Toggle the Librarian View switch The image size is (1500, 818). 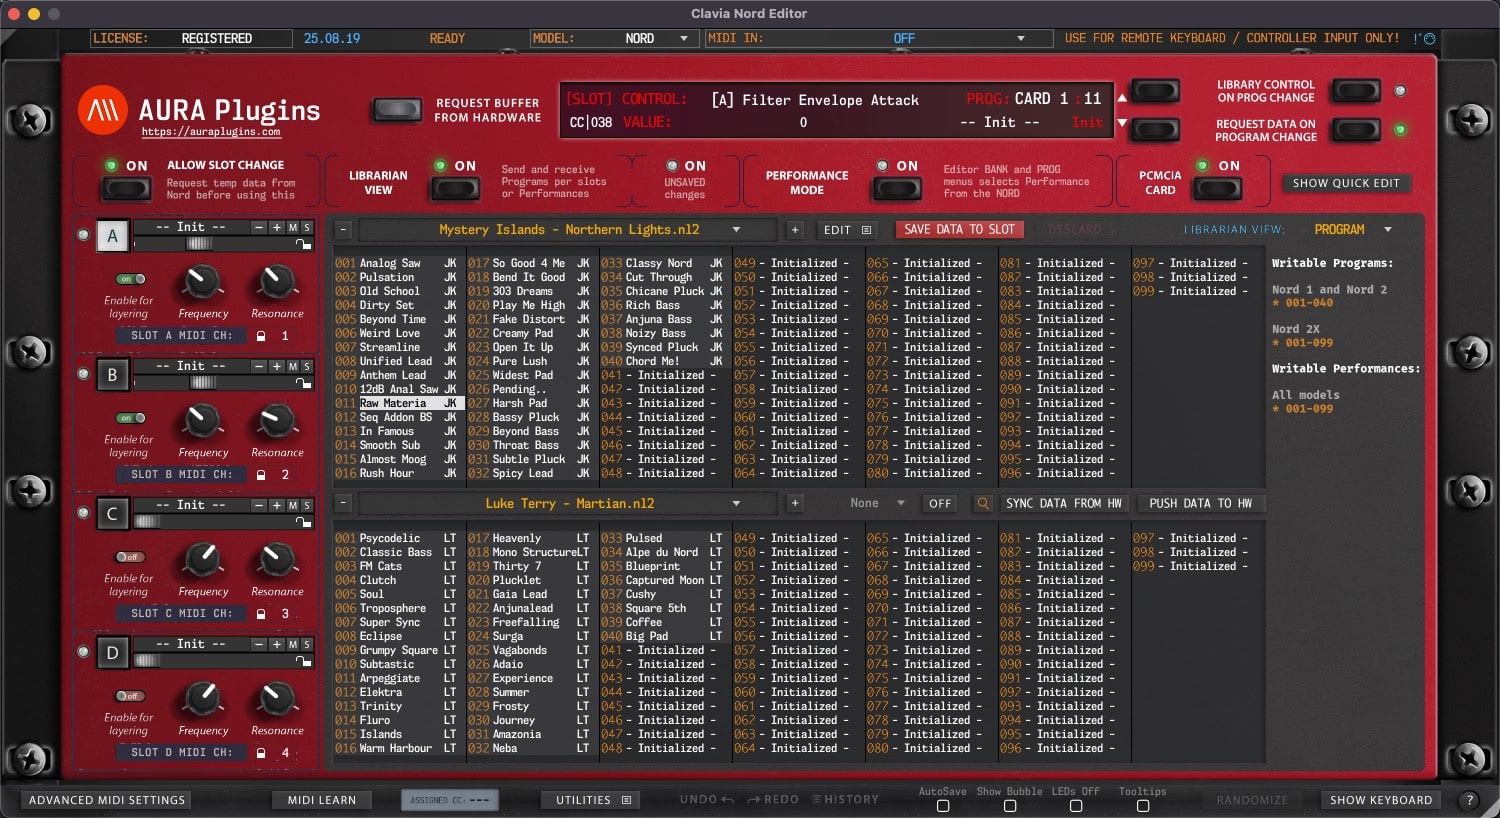click(x=455, y=188)
